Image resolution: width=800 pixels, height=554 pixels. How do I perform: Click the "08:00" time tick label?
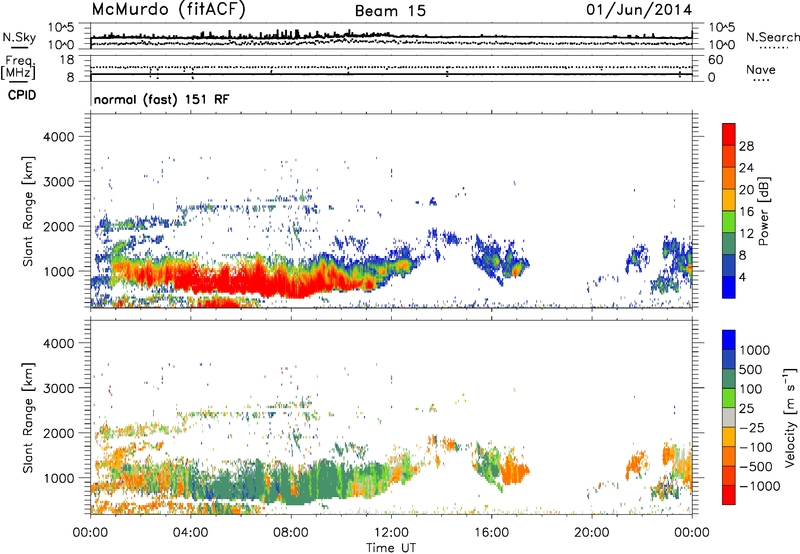[291, 533]
